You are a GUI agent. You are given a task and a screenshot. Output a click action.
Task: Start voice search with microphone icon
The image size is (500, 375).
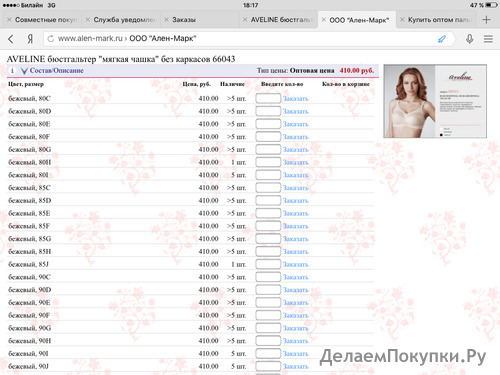[469, 39]
